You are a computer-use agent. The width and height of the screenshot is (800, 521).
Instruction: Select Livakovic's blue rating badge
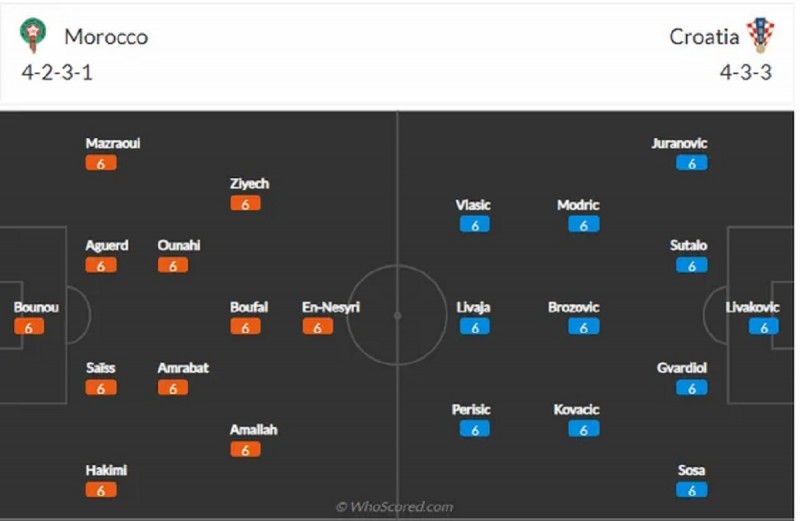click(x=763, y=327)
